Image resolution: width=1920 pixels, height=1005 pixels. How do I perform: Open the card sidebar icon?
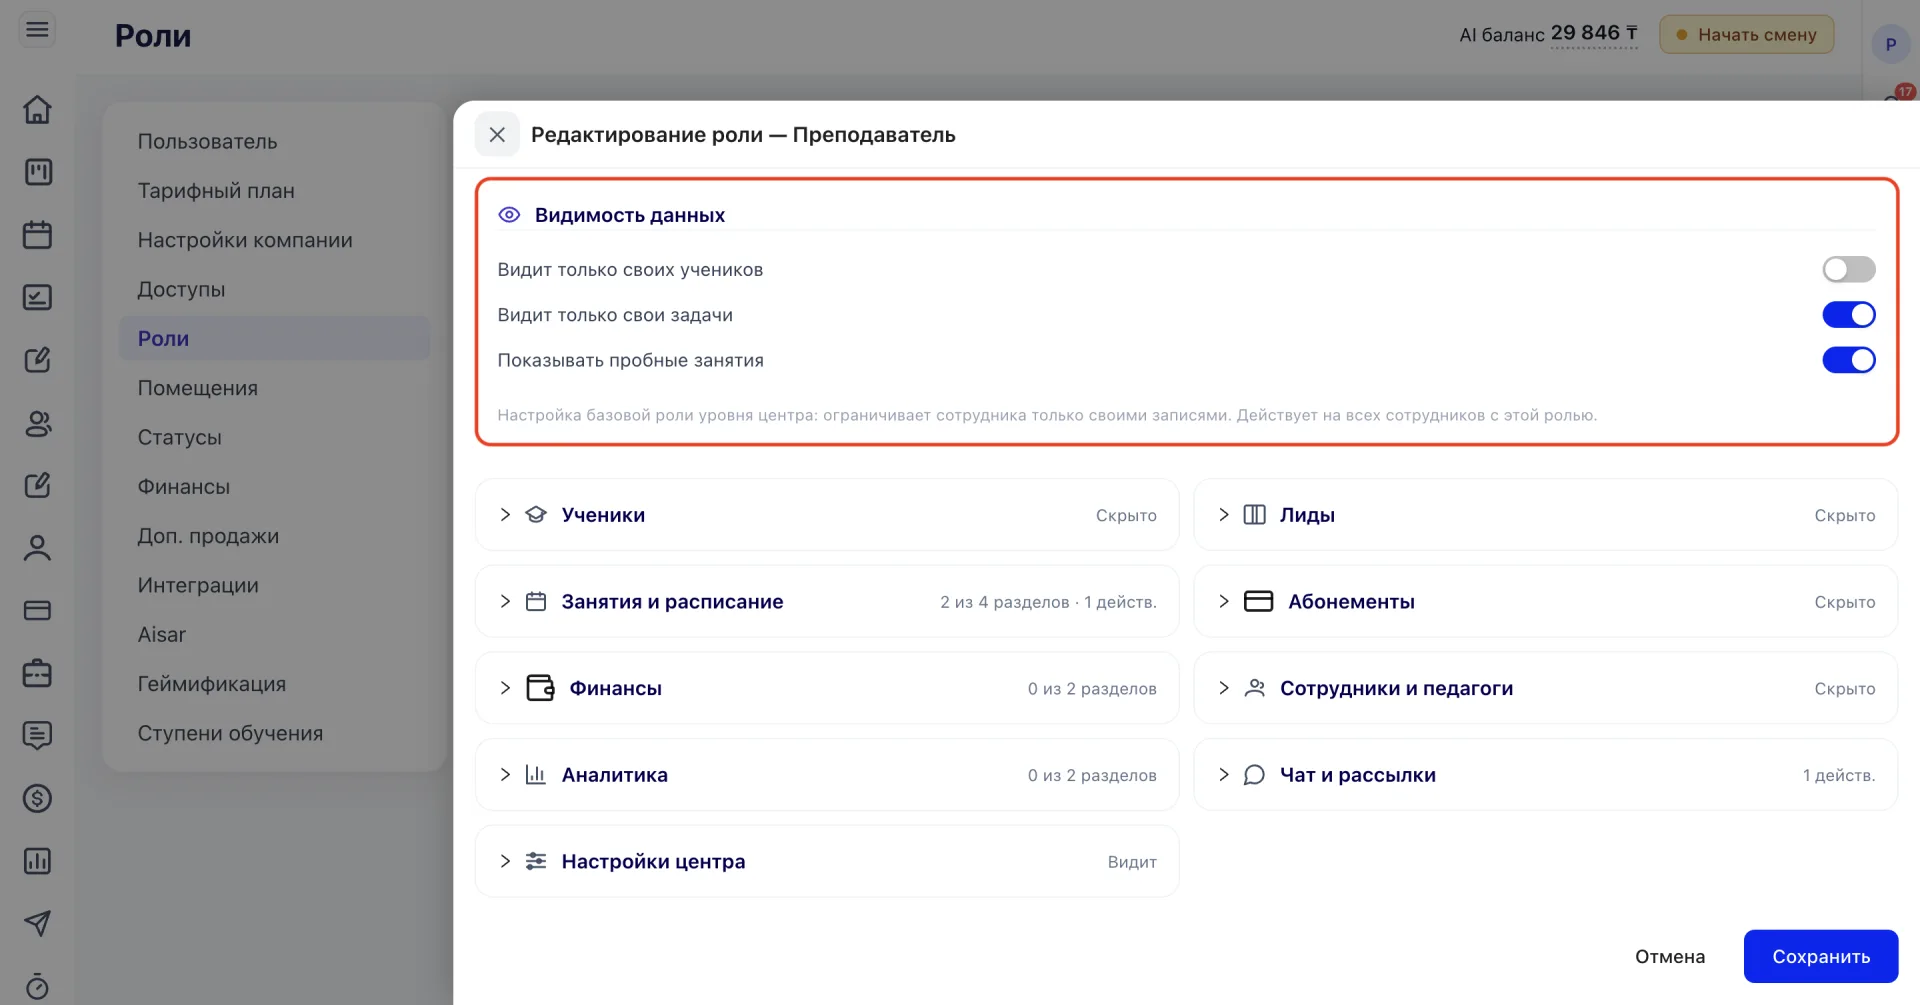[x=37, y=610]
